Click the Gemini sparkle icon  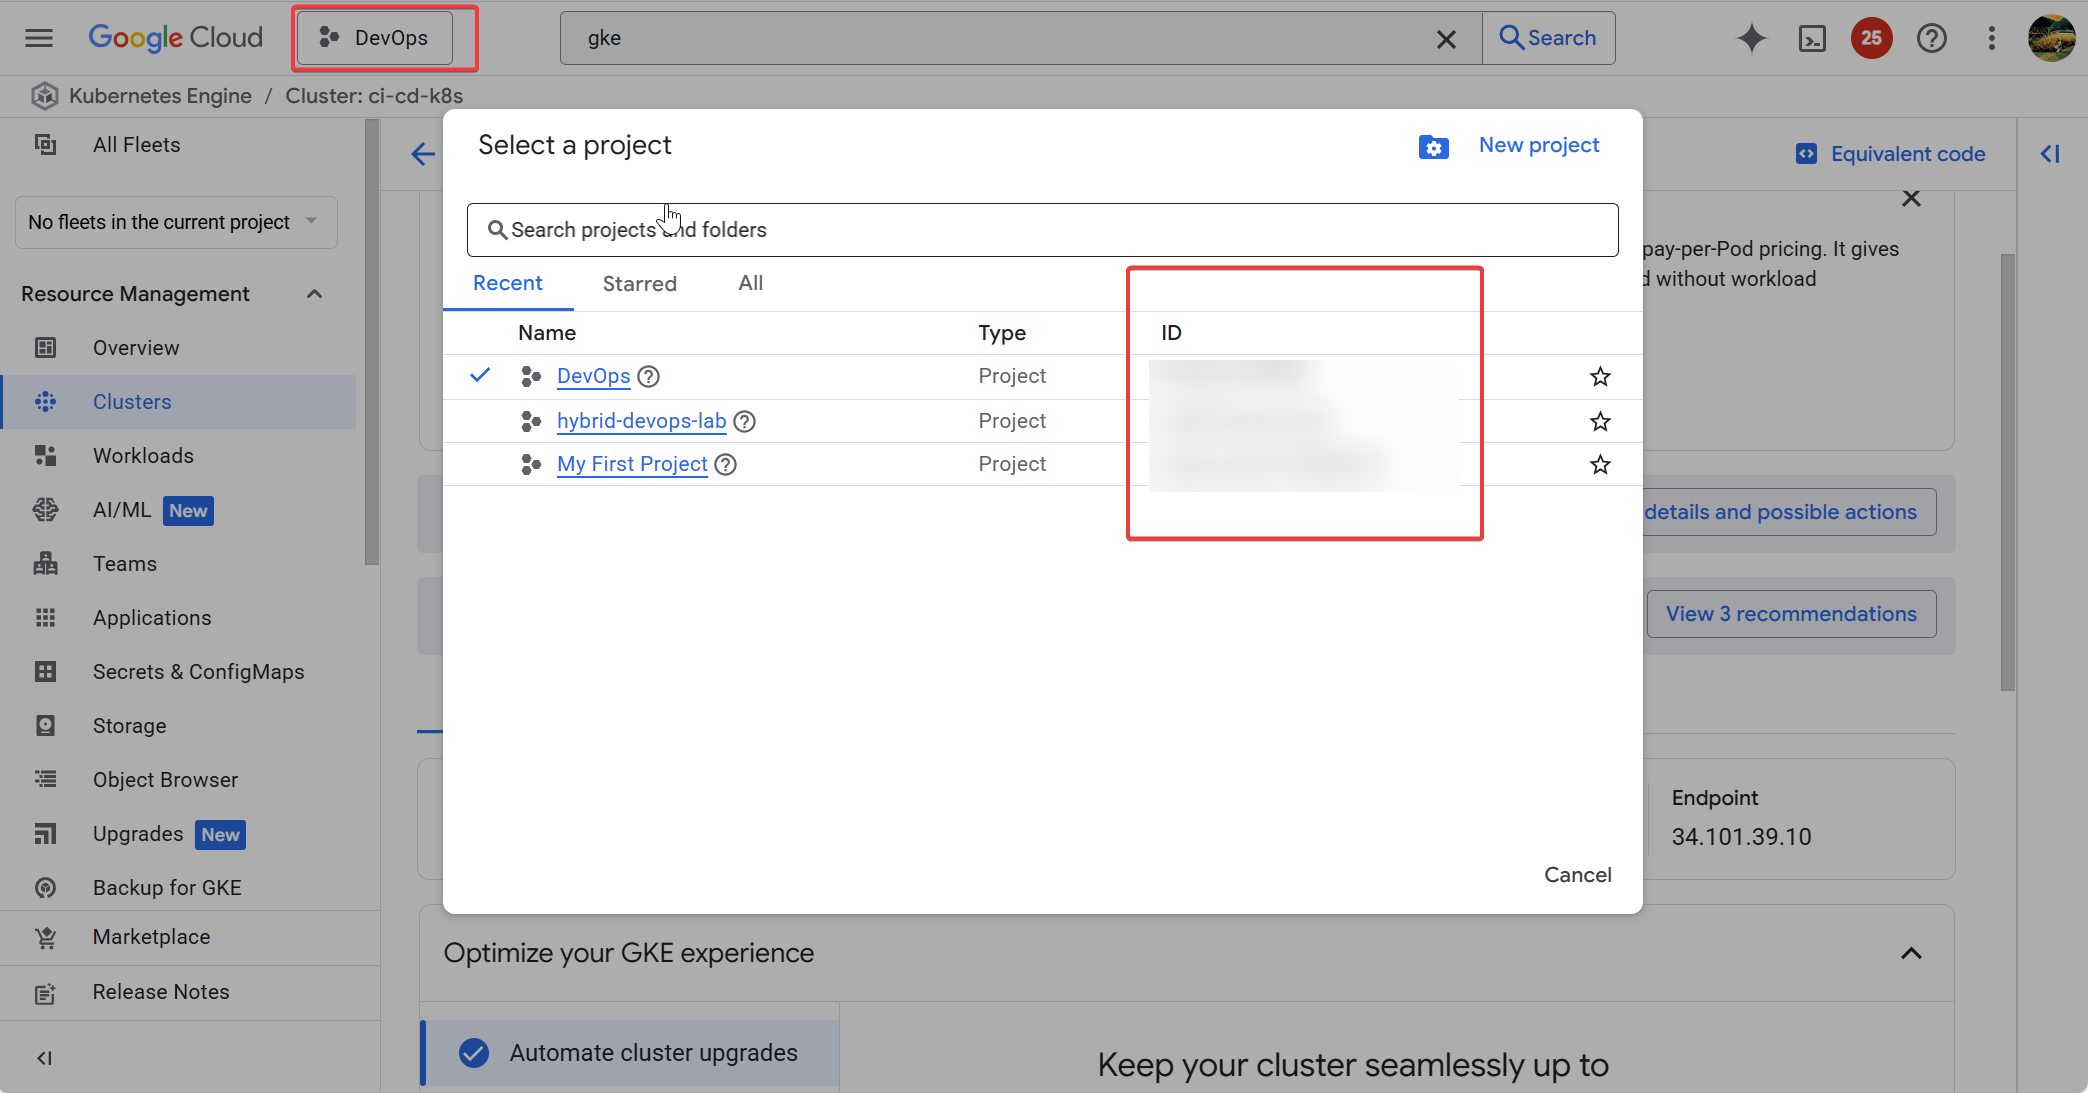[x=1751, y=38]
